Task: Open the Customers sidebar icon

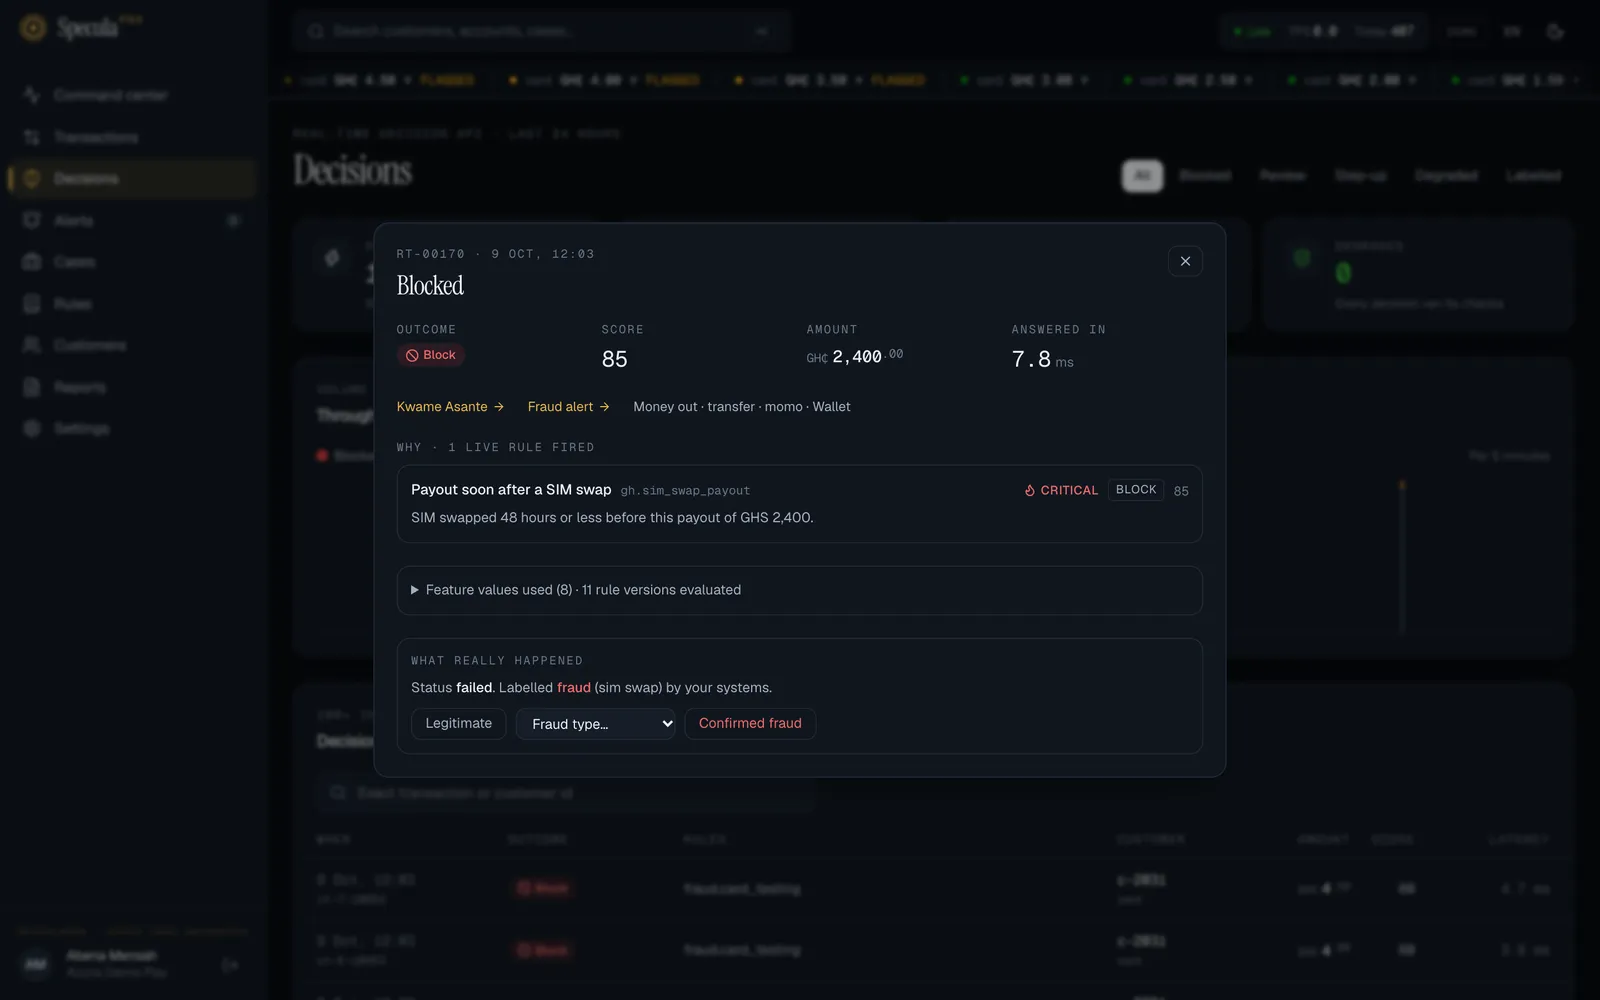Action: tap(32, 345)
